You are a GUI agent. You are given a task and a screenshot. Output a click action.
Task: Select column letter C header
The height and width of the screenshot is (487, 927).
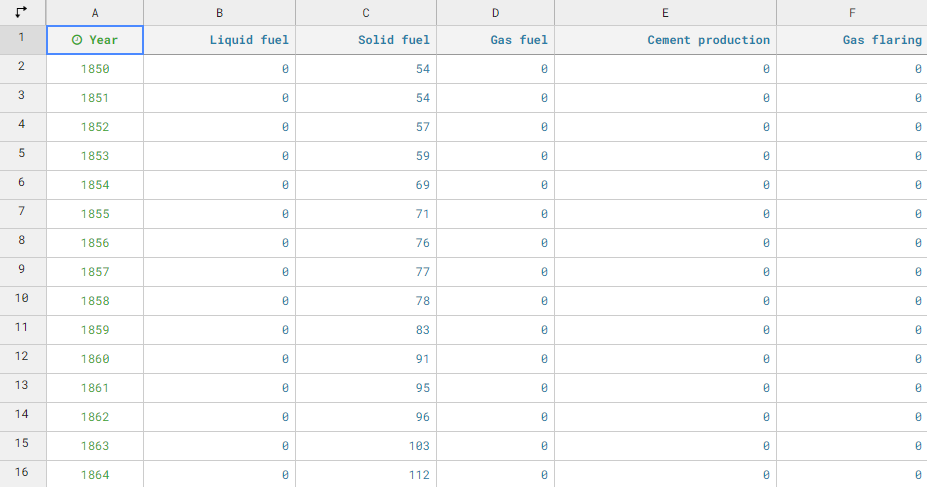(366, 12)
